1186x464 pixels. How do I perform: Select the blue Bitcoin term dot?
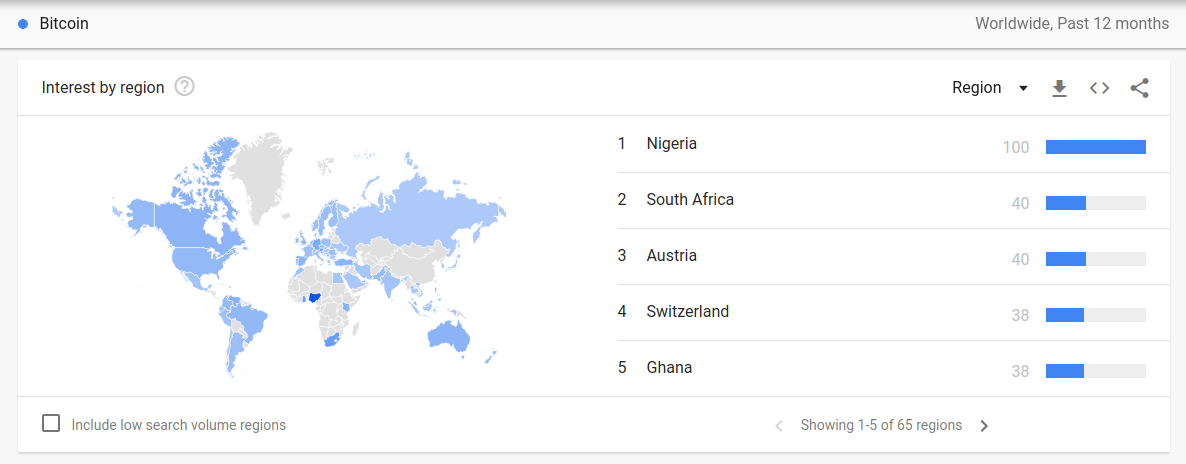23,24
